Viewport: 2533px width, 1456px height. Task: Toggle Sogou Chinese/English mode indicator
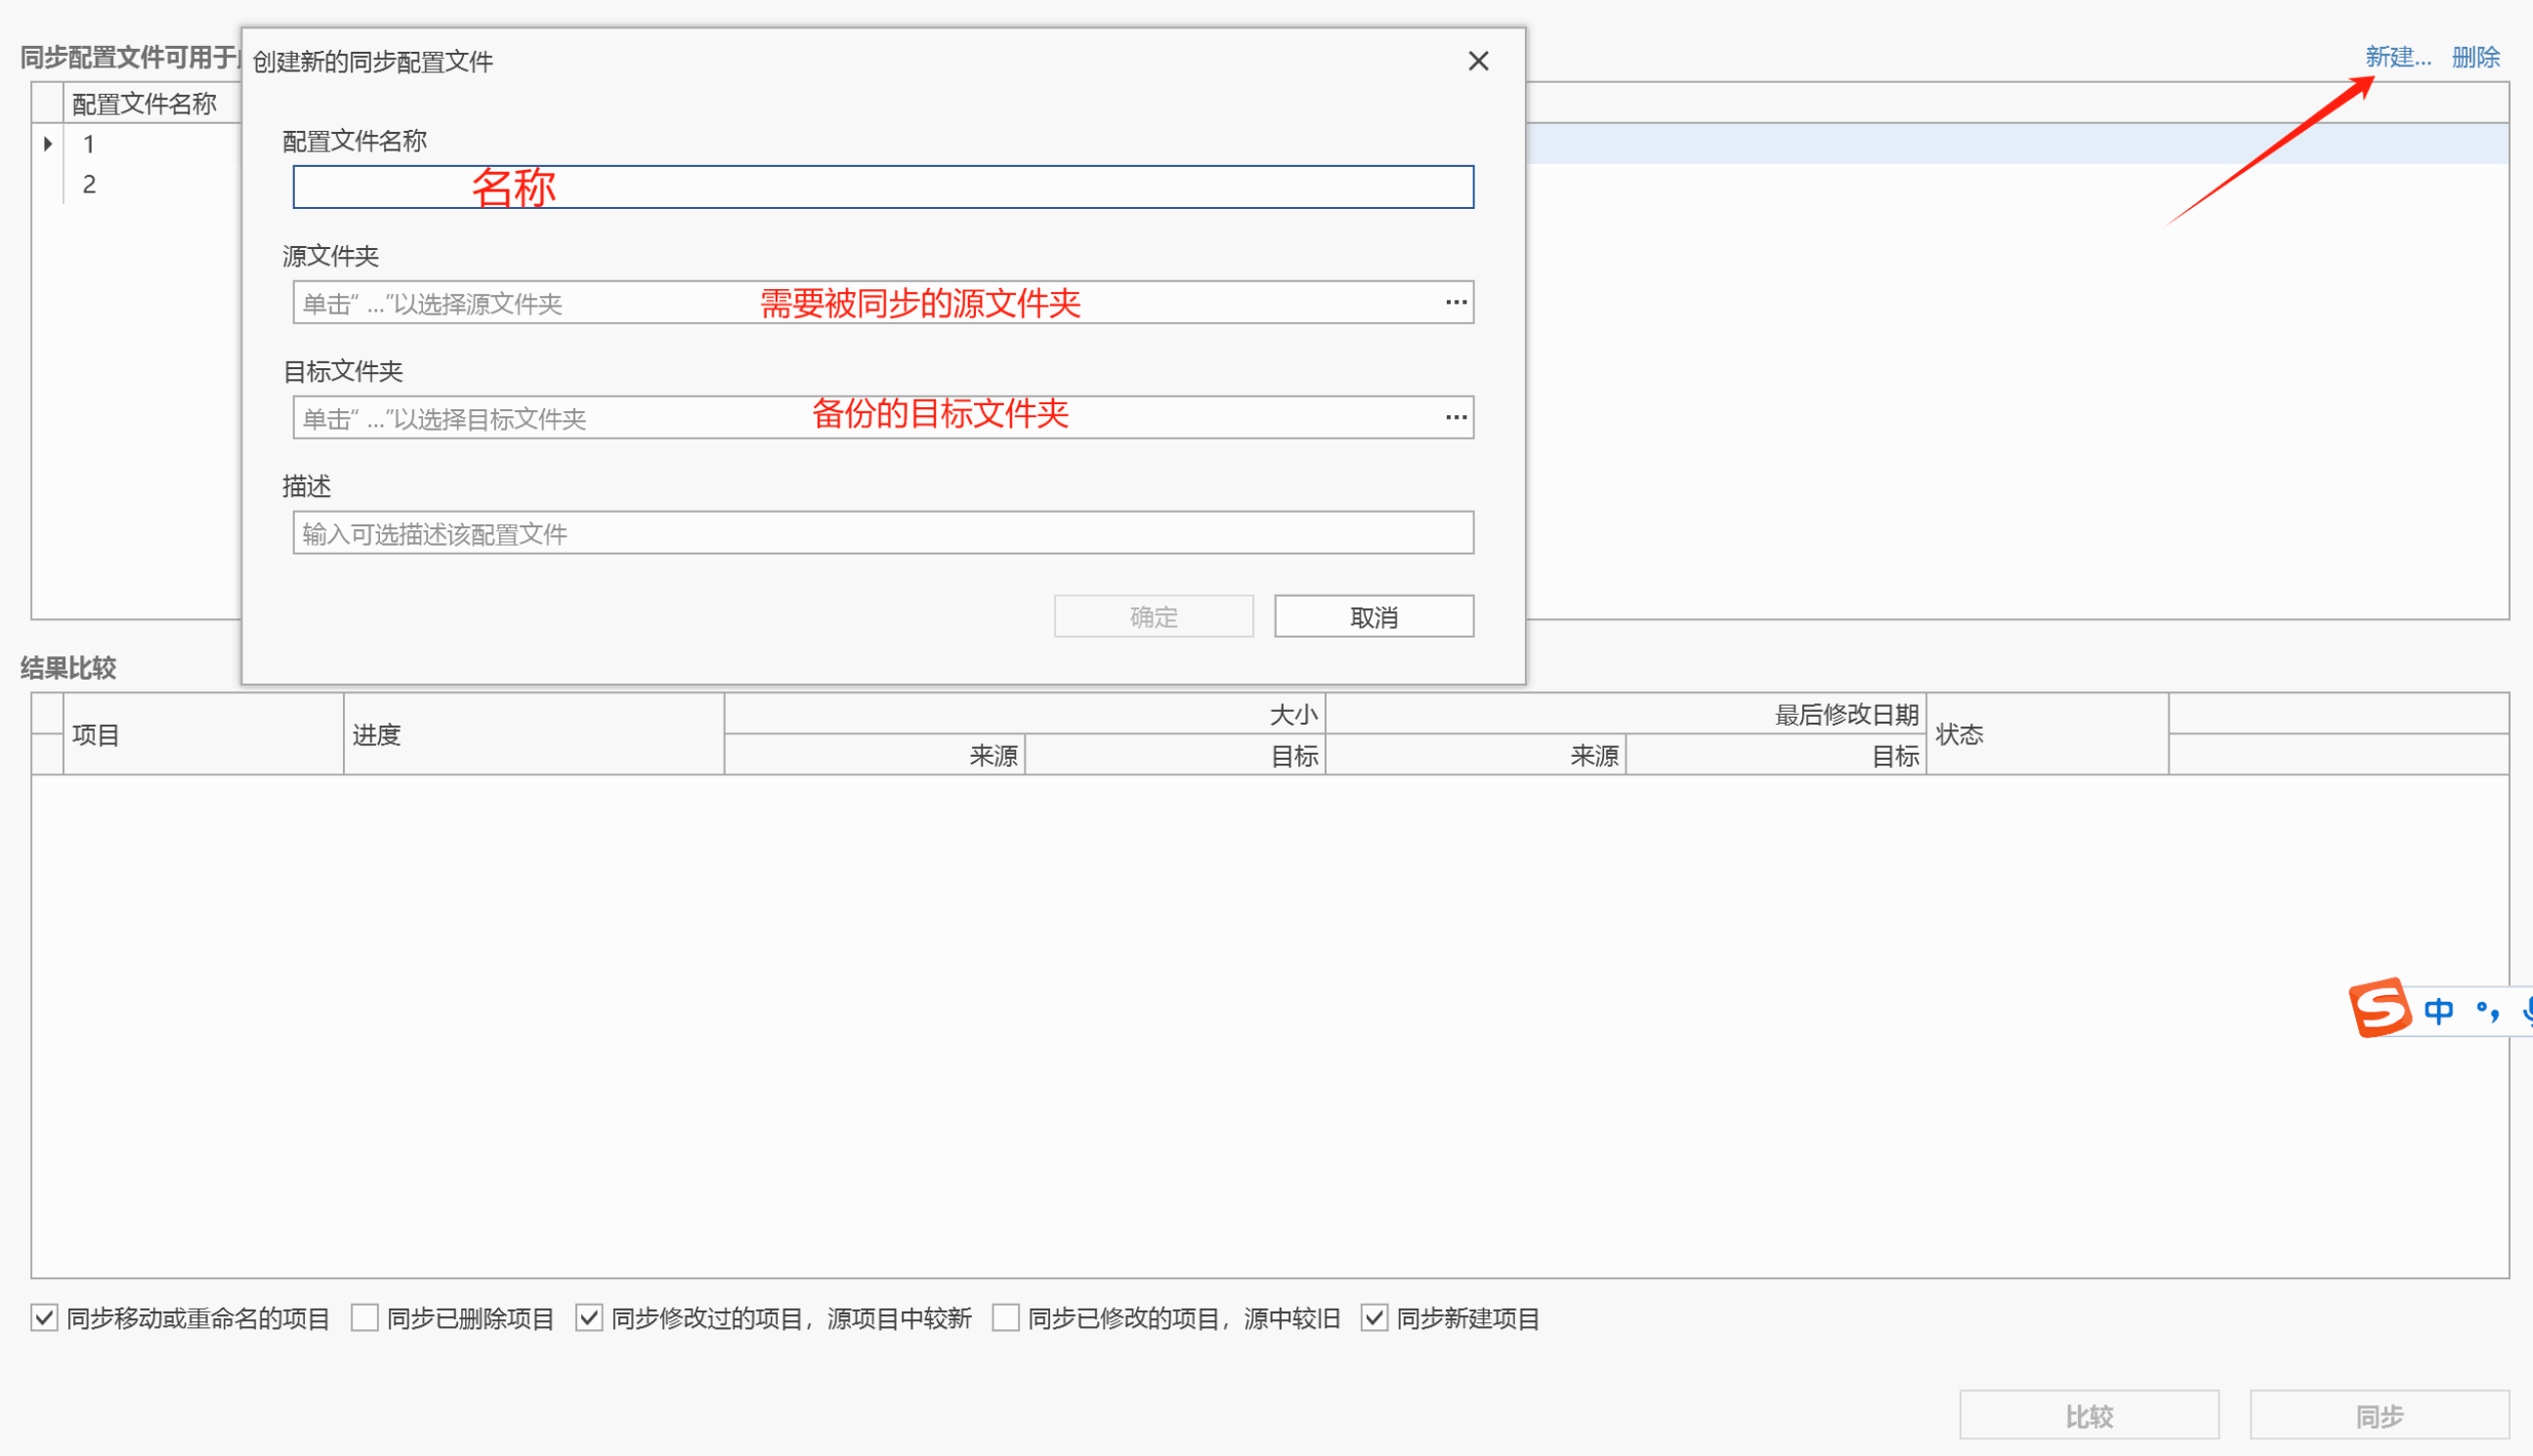point(2438,1011)
